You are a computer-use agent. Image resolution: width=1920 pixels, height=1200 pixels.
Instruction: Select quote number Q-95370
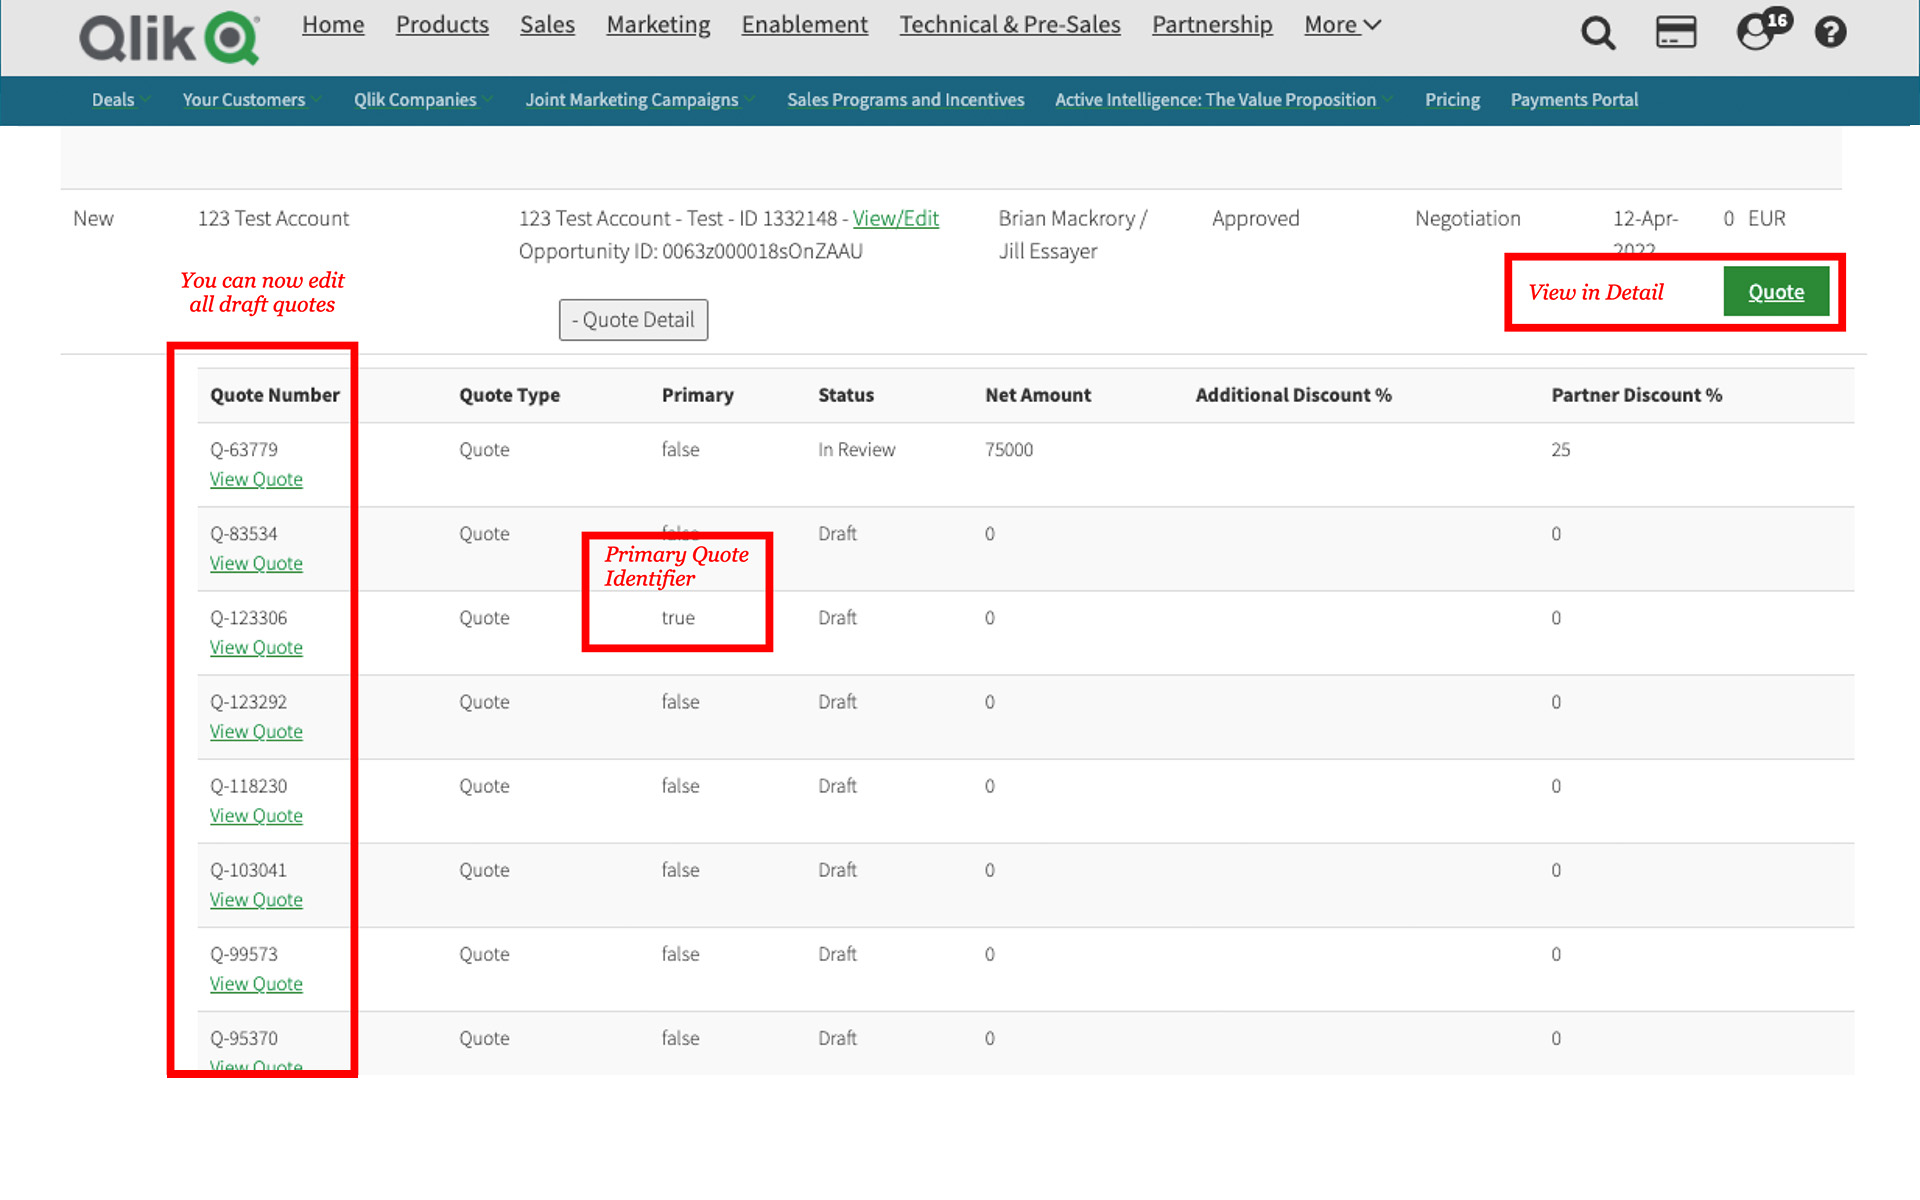coord(244,1038)
